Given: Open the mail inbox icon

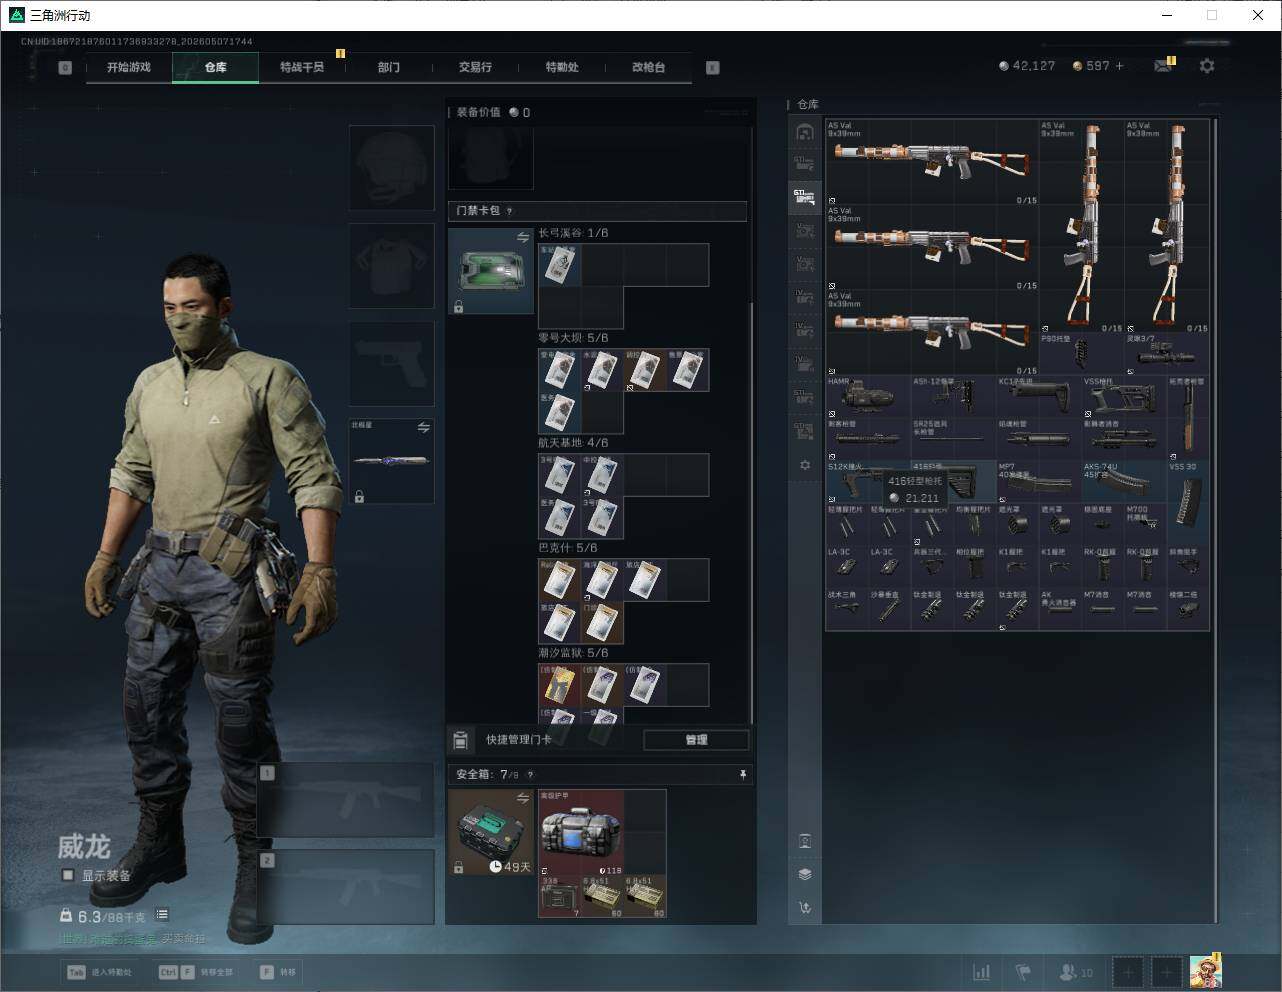Looking at the screenshot, I should (1163, 66).
